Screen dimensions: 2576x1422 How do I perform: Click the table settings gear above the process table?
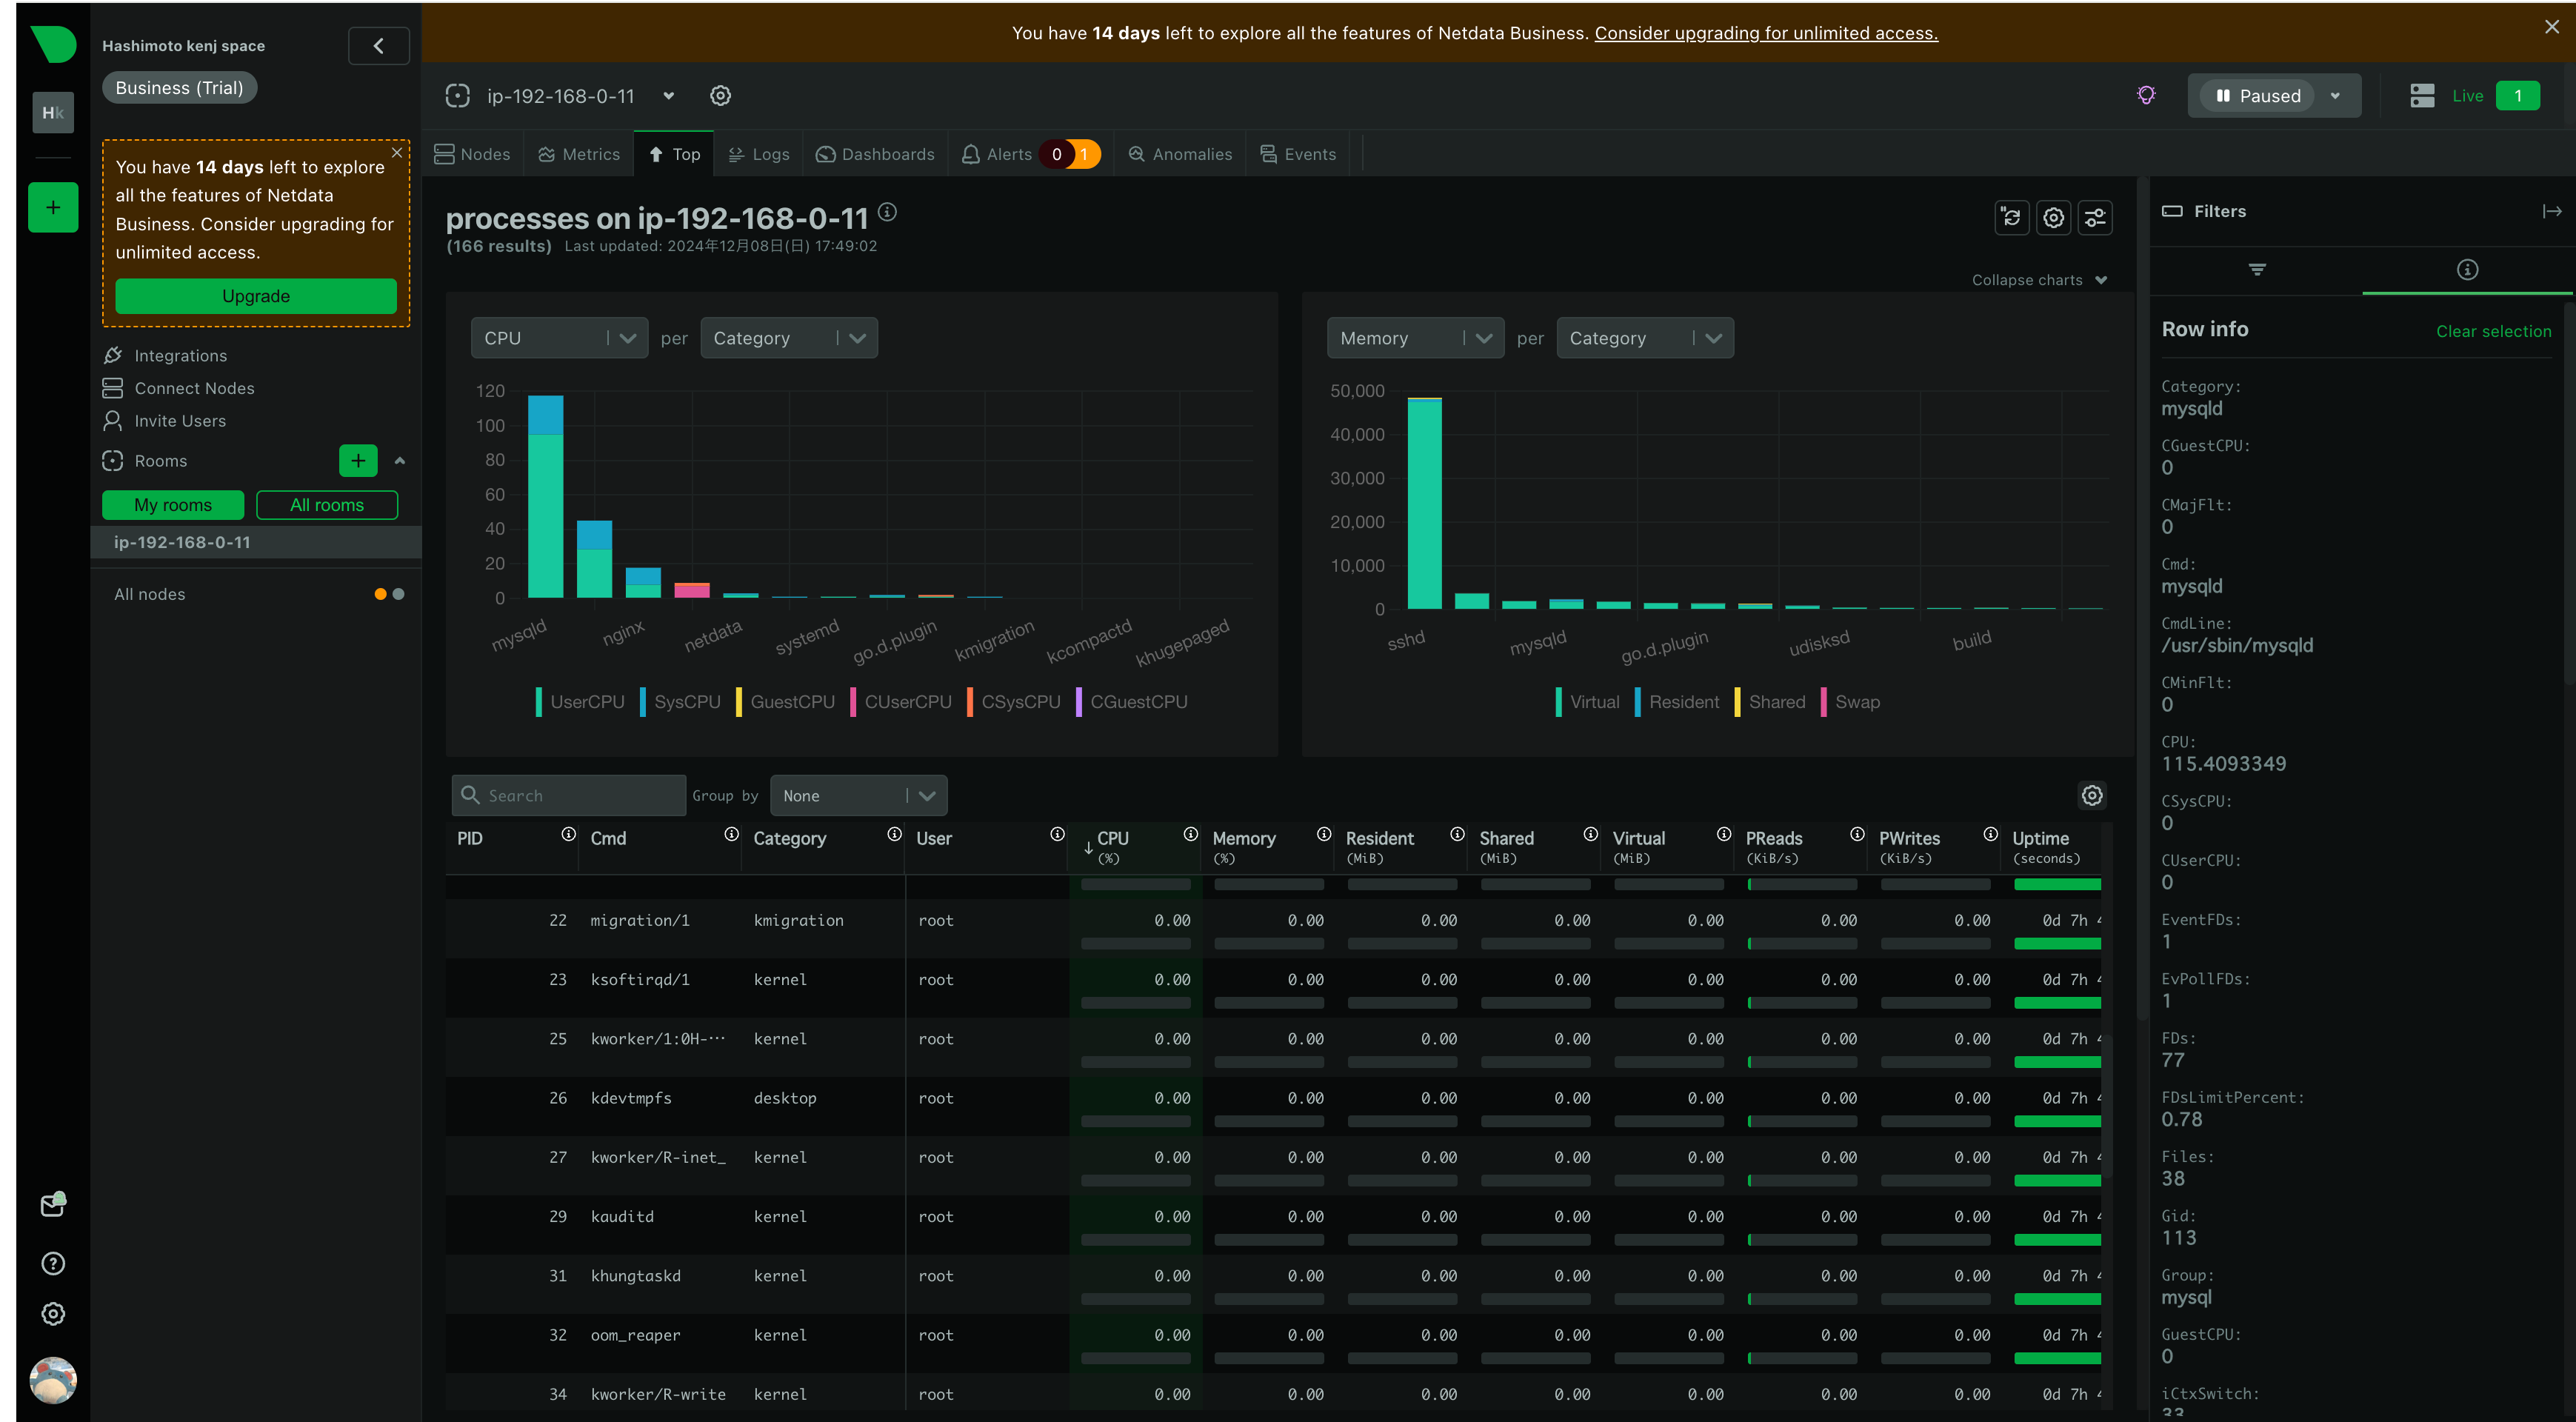click(2092, 795)
